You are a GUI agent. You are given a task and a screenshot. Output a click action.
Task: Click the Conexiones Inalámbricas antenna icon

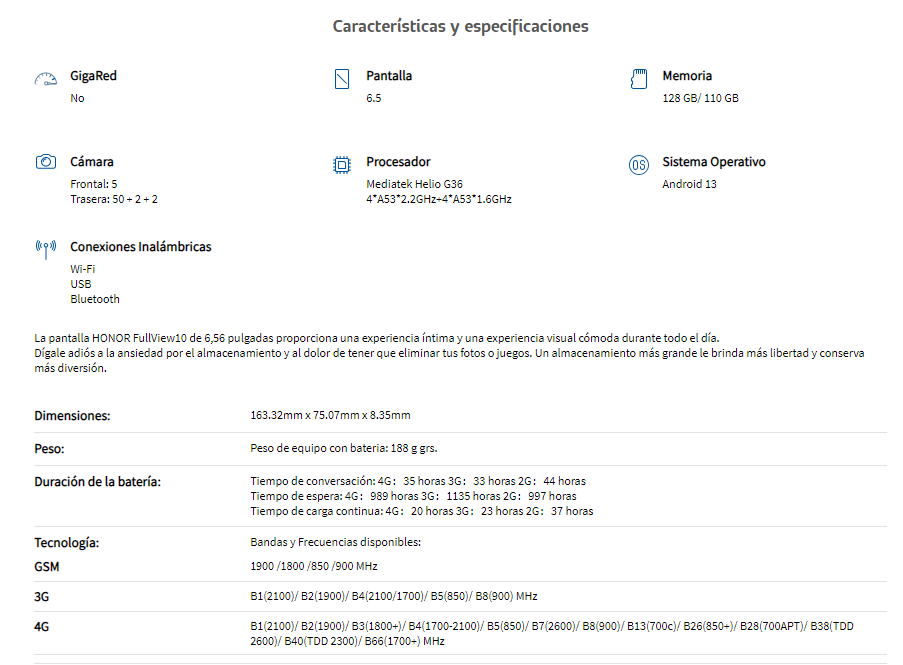tap(46, 249)
